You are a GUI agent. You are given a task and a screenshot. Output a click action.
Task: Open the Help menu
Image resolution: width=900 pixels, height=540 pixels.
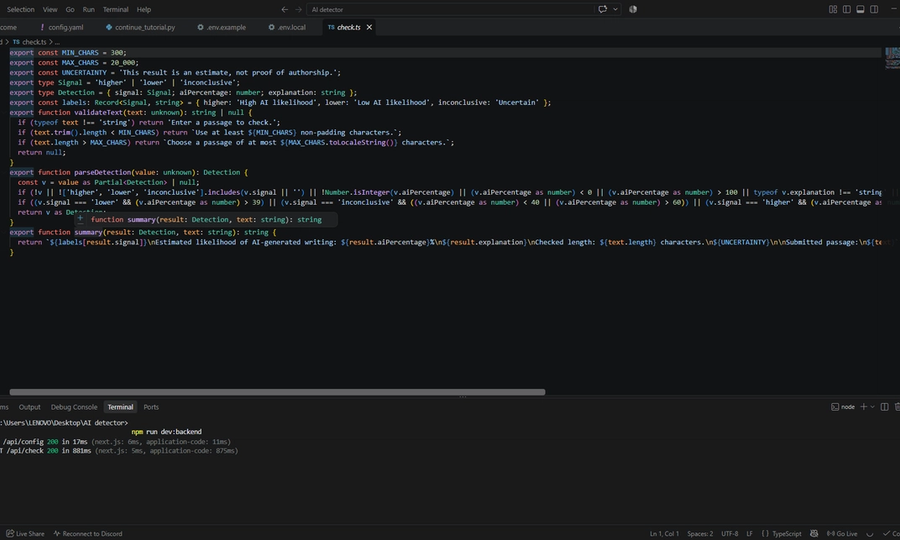pyautogui.click(x=143, y=9)
